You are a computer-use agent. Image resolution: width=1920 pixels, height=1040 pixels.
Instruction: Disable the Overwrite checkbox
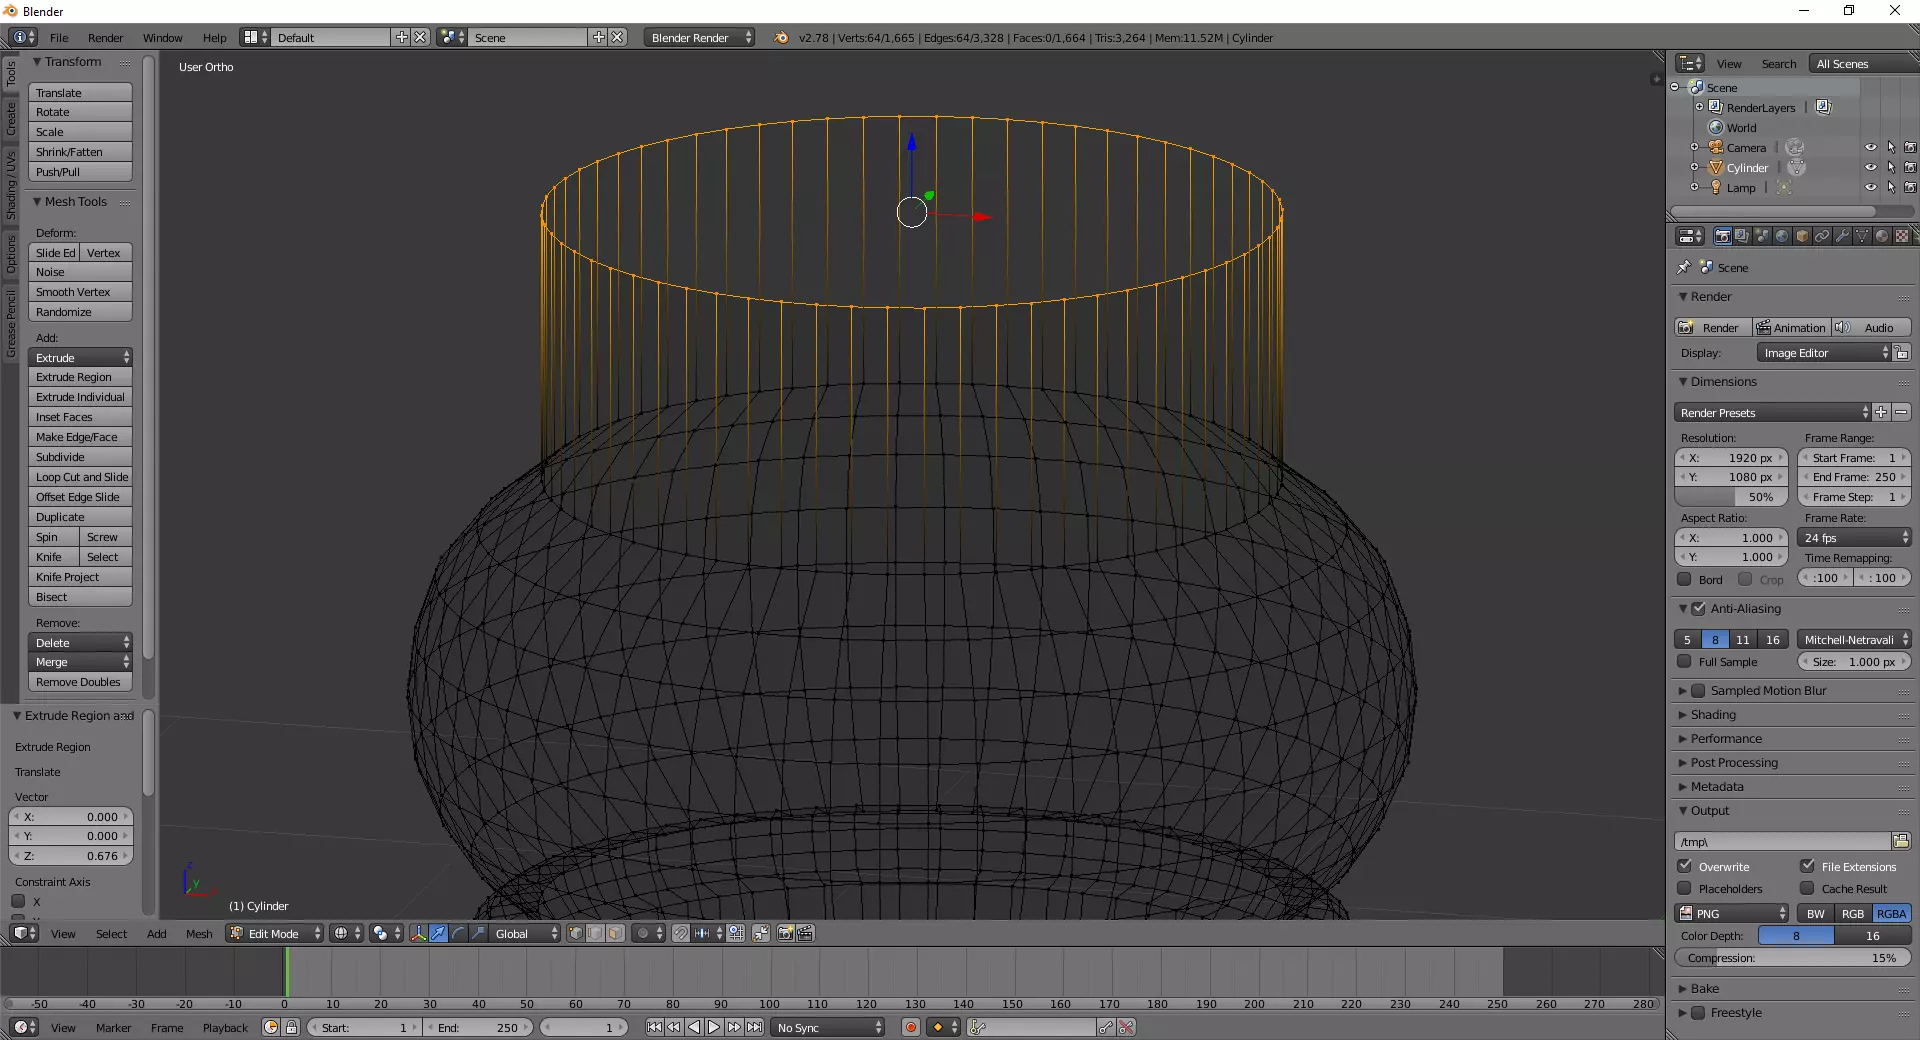tap(1685, 866)
